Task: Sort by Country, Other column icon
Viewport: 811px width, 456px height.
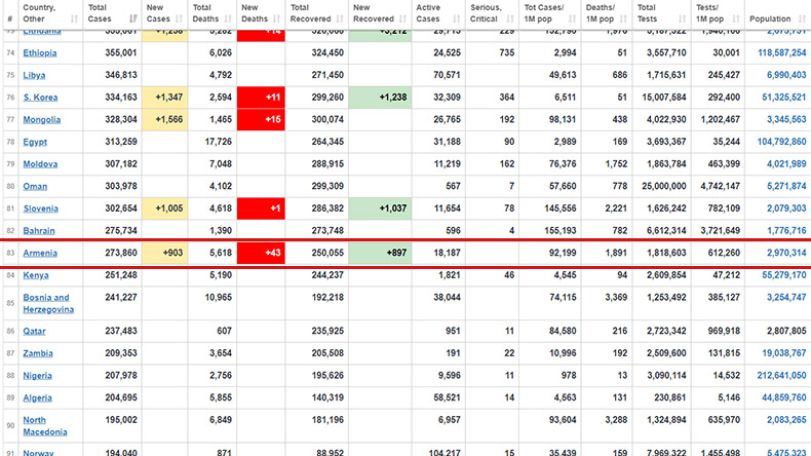Action: tap(74, 19)
